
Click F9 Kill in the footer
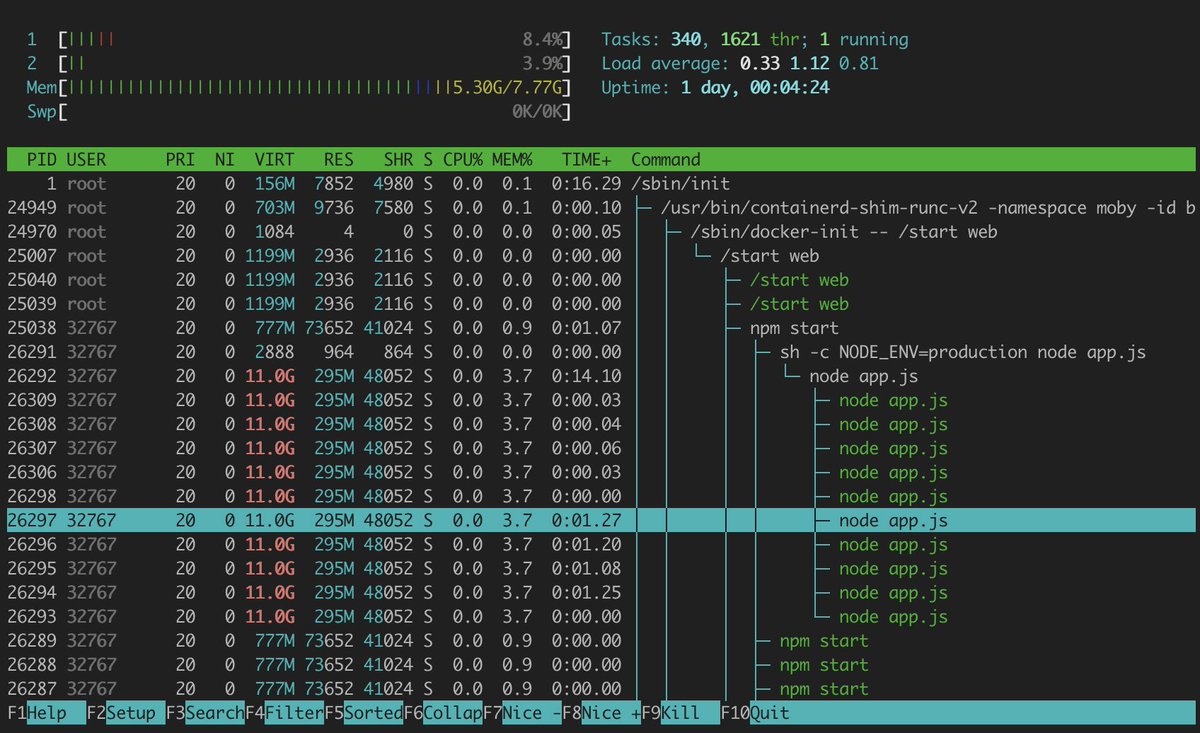680,713
